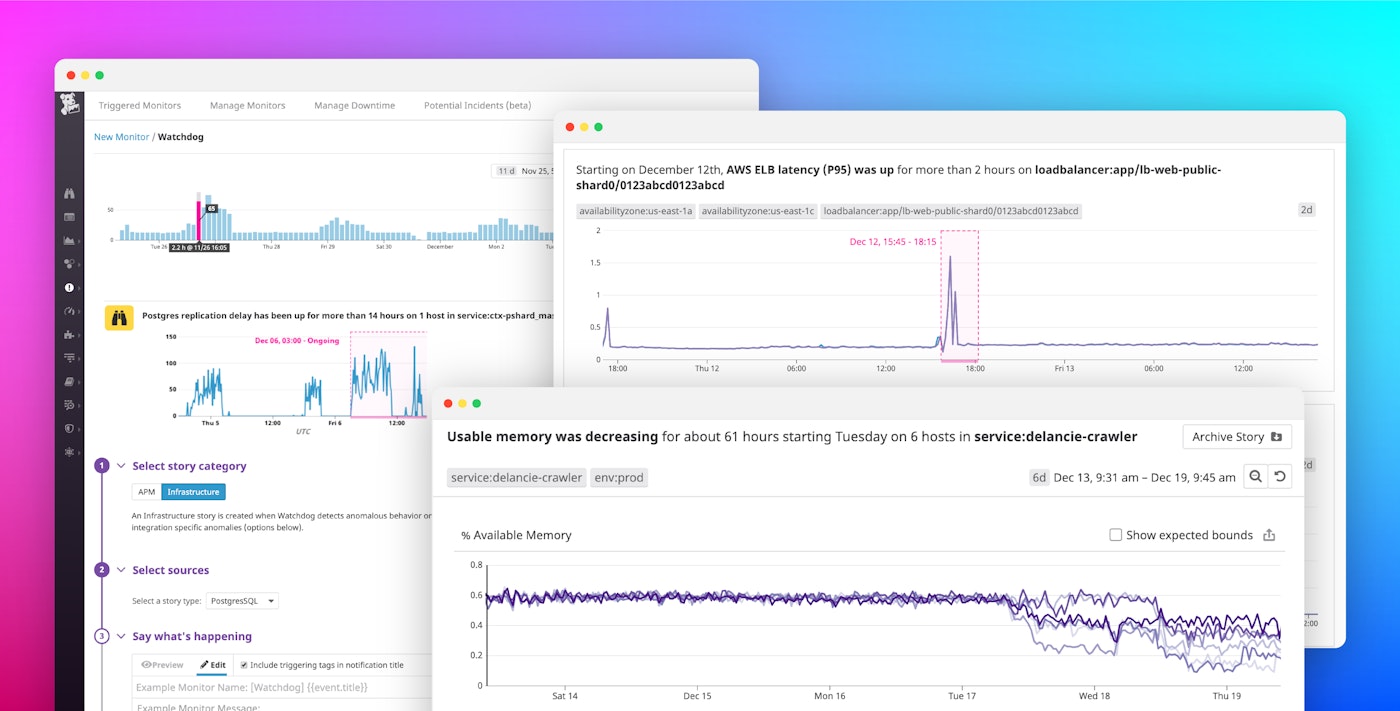
Task: Switch to the Manage Monitors tab
Action: (247, 105)
